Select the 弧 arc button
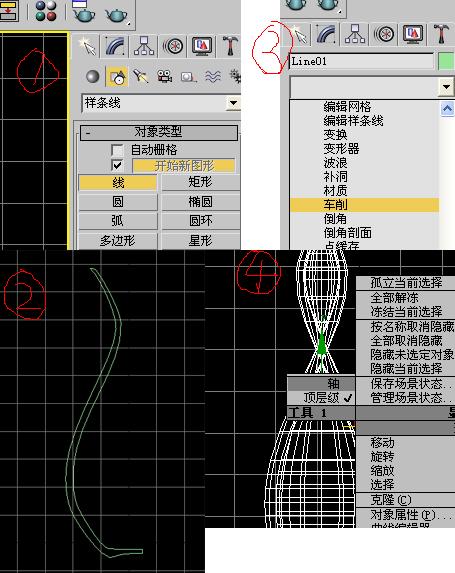The width and height of the screenshot is (455, 573). tap(118, 221)
